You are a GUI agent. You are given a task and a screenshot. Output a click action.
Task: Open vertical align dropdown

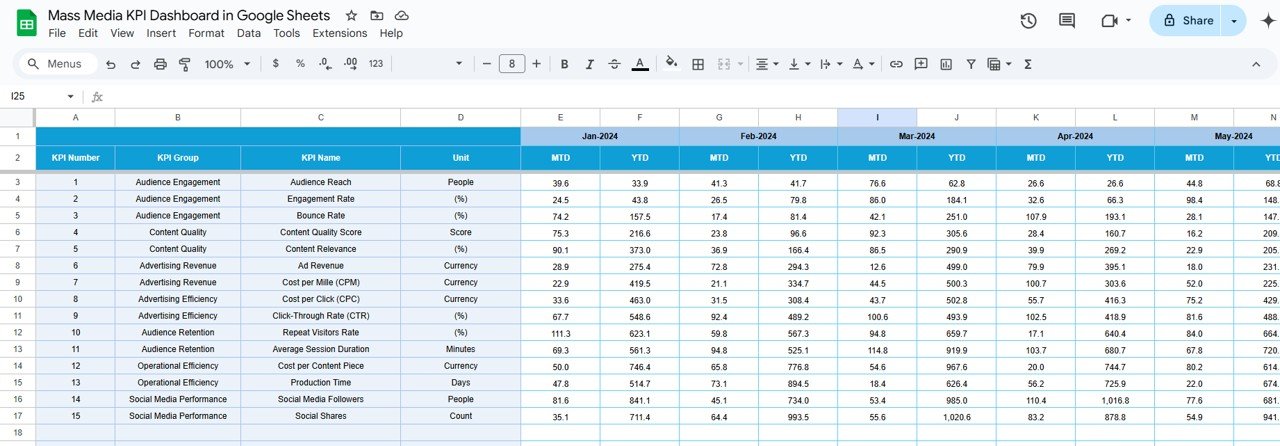click(x=799, y=64)
